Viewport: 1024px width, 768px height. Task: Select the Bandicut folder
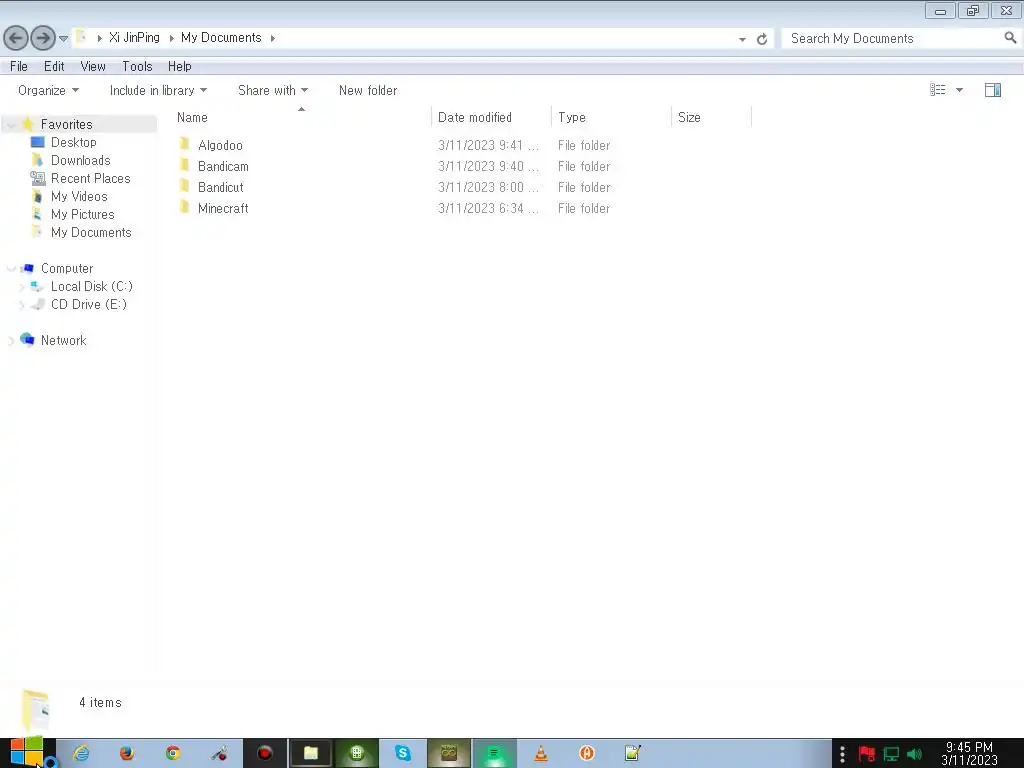[221, 187]
